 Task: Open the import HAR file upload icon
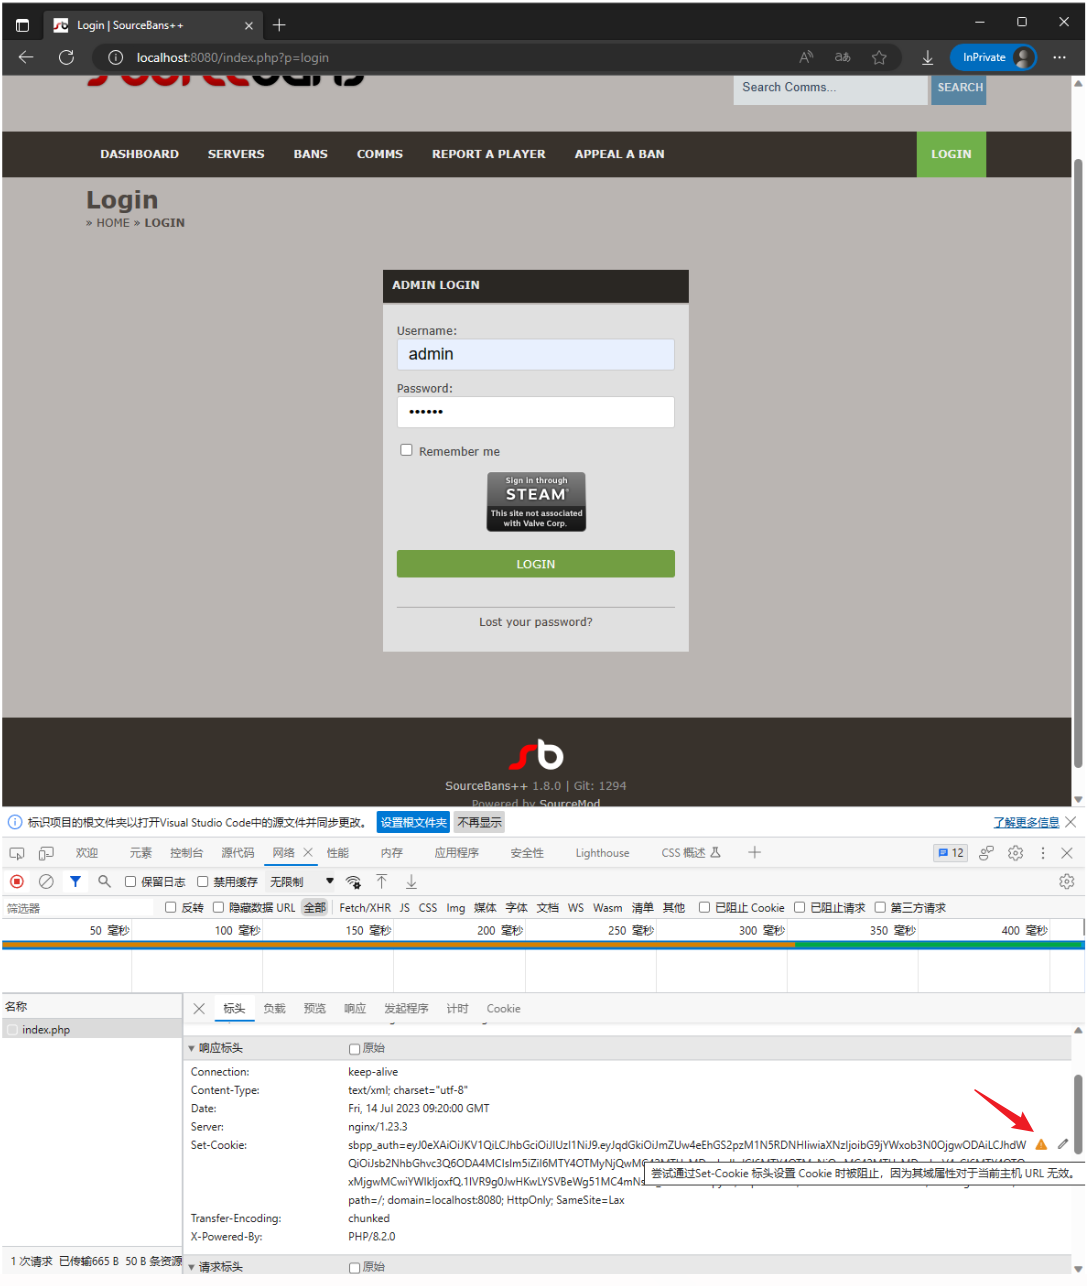pos(382,881)
